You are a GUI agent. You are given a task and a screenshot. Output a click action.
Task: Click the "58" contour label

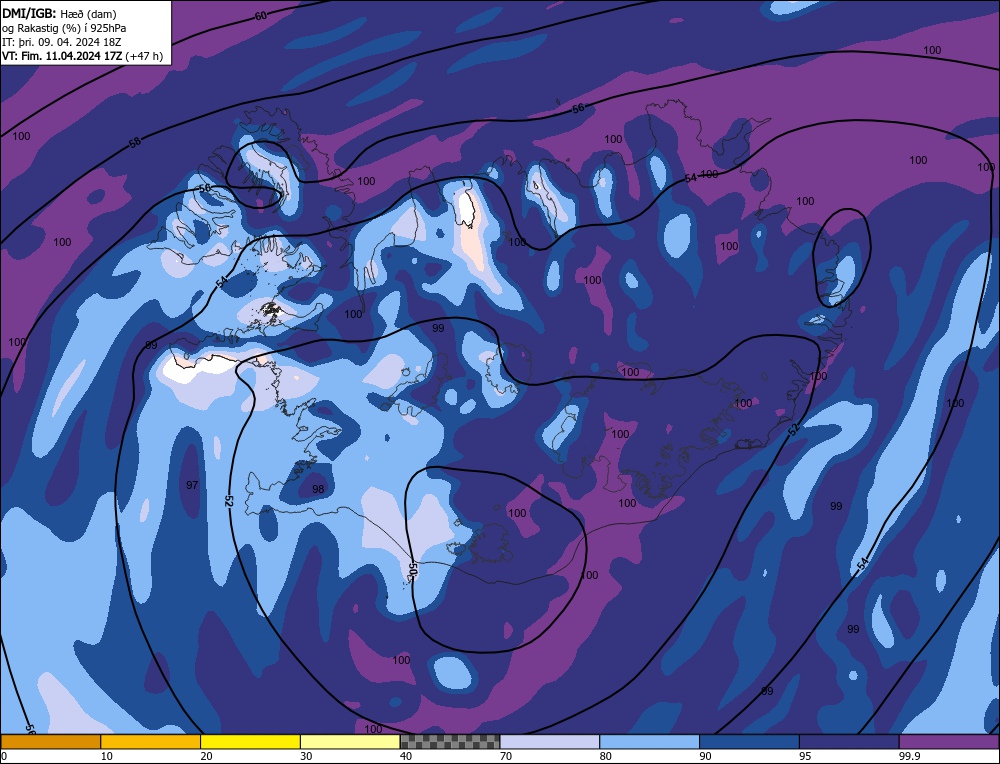pyautogui.click(x=135, y=142)
